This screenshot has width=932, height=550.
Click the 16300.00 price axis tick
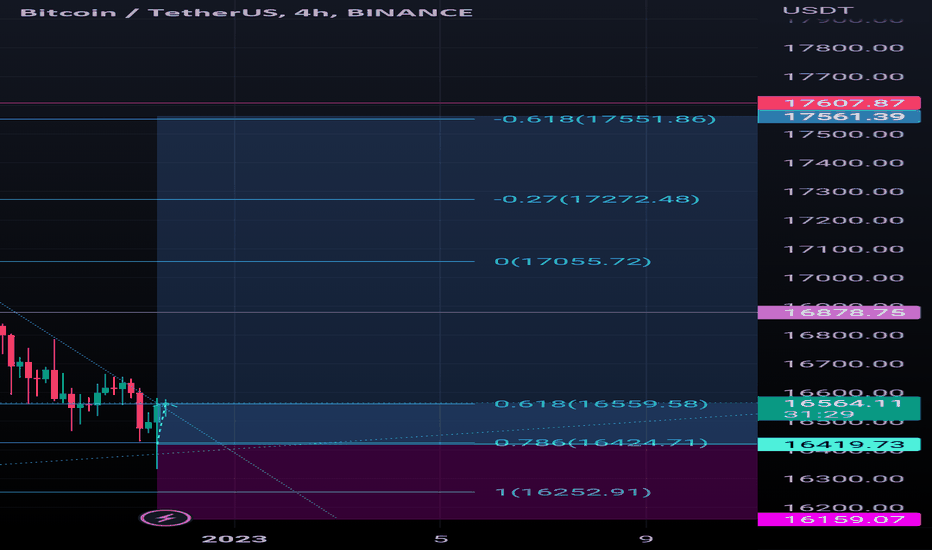844,479
